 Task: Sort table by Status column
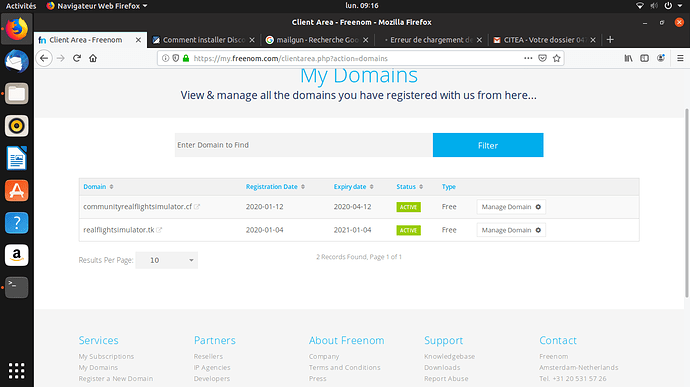(409, 187)
